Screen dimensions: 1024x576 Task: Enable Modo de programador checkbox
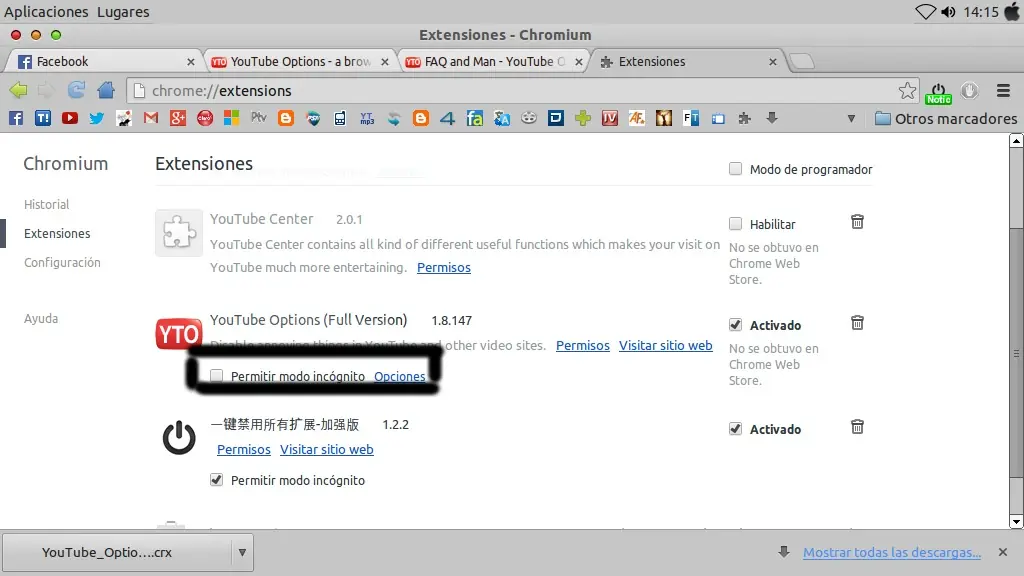[x=735, y=169]
